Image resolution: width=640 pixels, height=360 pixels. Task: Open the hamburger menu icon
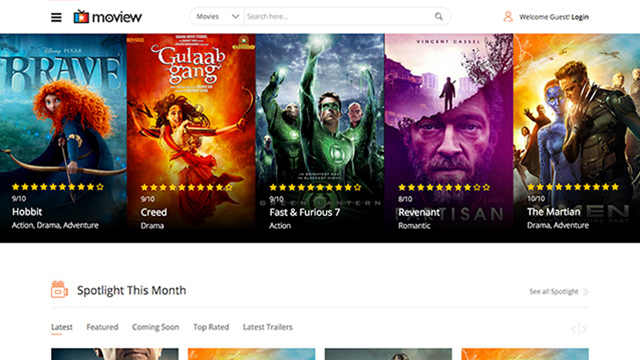coord(56,17)
